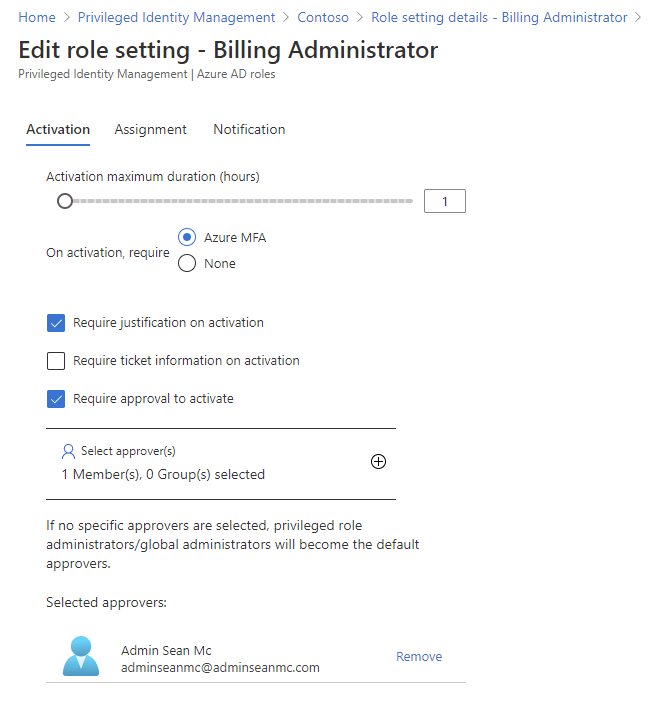Click the activation duration hours input box
Image resolution: width=664 pixels, height=706 pixels.
coord(444,201)
